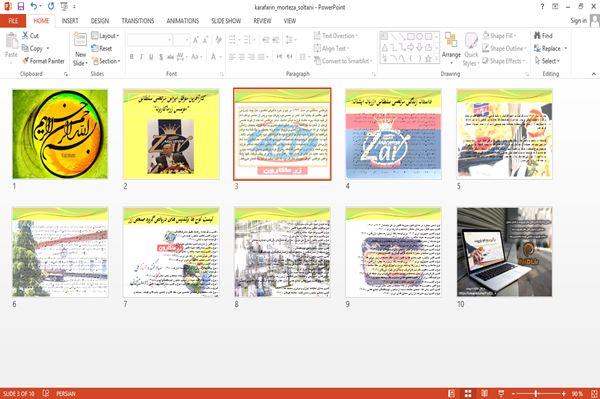The height and width of the screenshot is (399, 600).
Task: Select slide 7 thumbnail
Action: click(x=171, y=252)
